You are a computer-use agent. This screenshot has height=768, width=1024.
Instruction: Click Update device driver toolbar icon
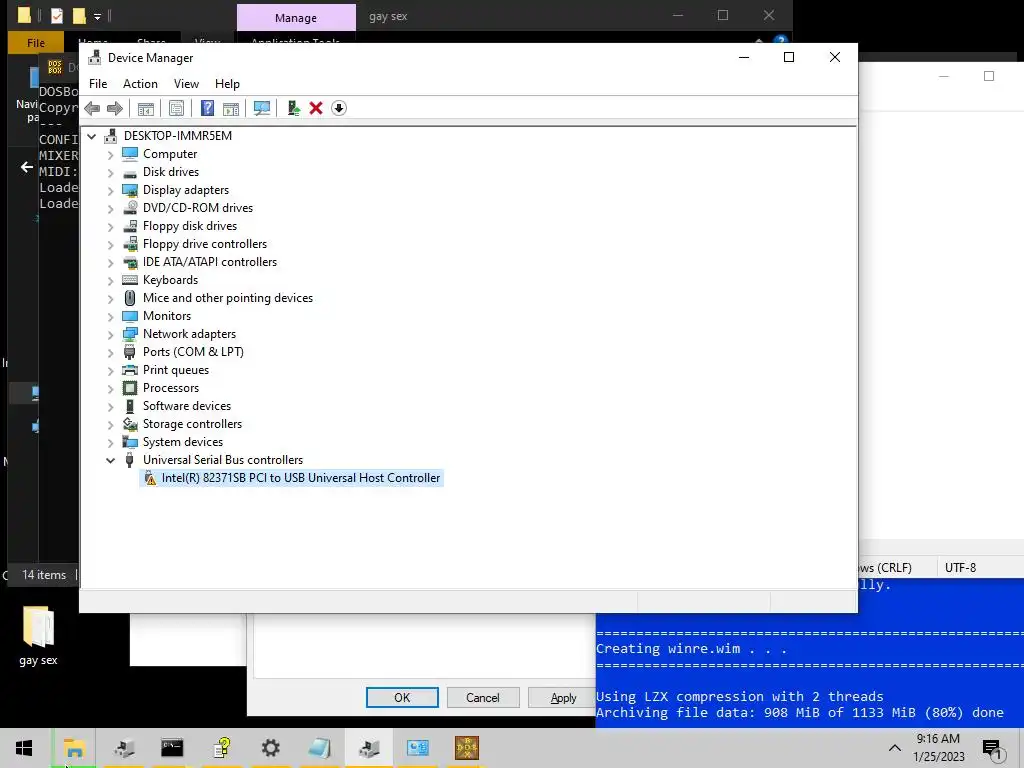(293, 108)
